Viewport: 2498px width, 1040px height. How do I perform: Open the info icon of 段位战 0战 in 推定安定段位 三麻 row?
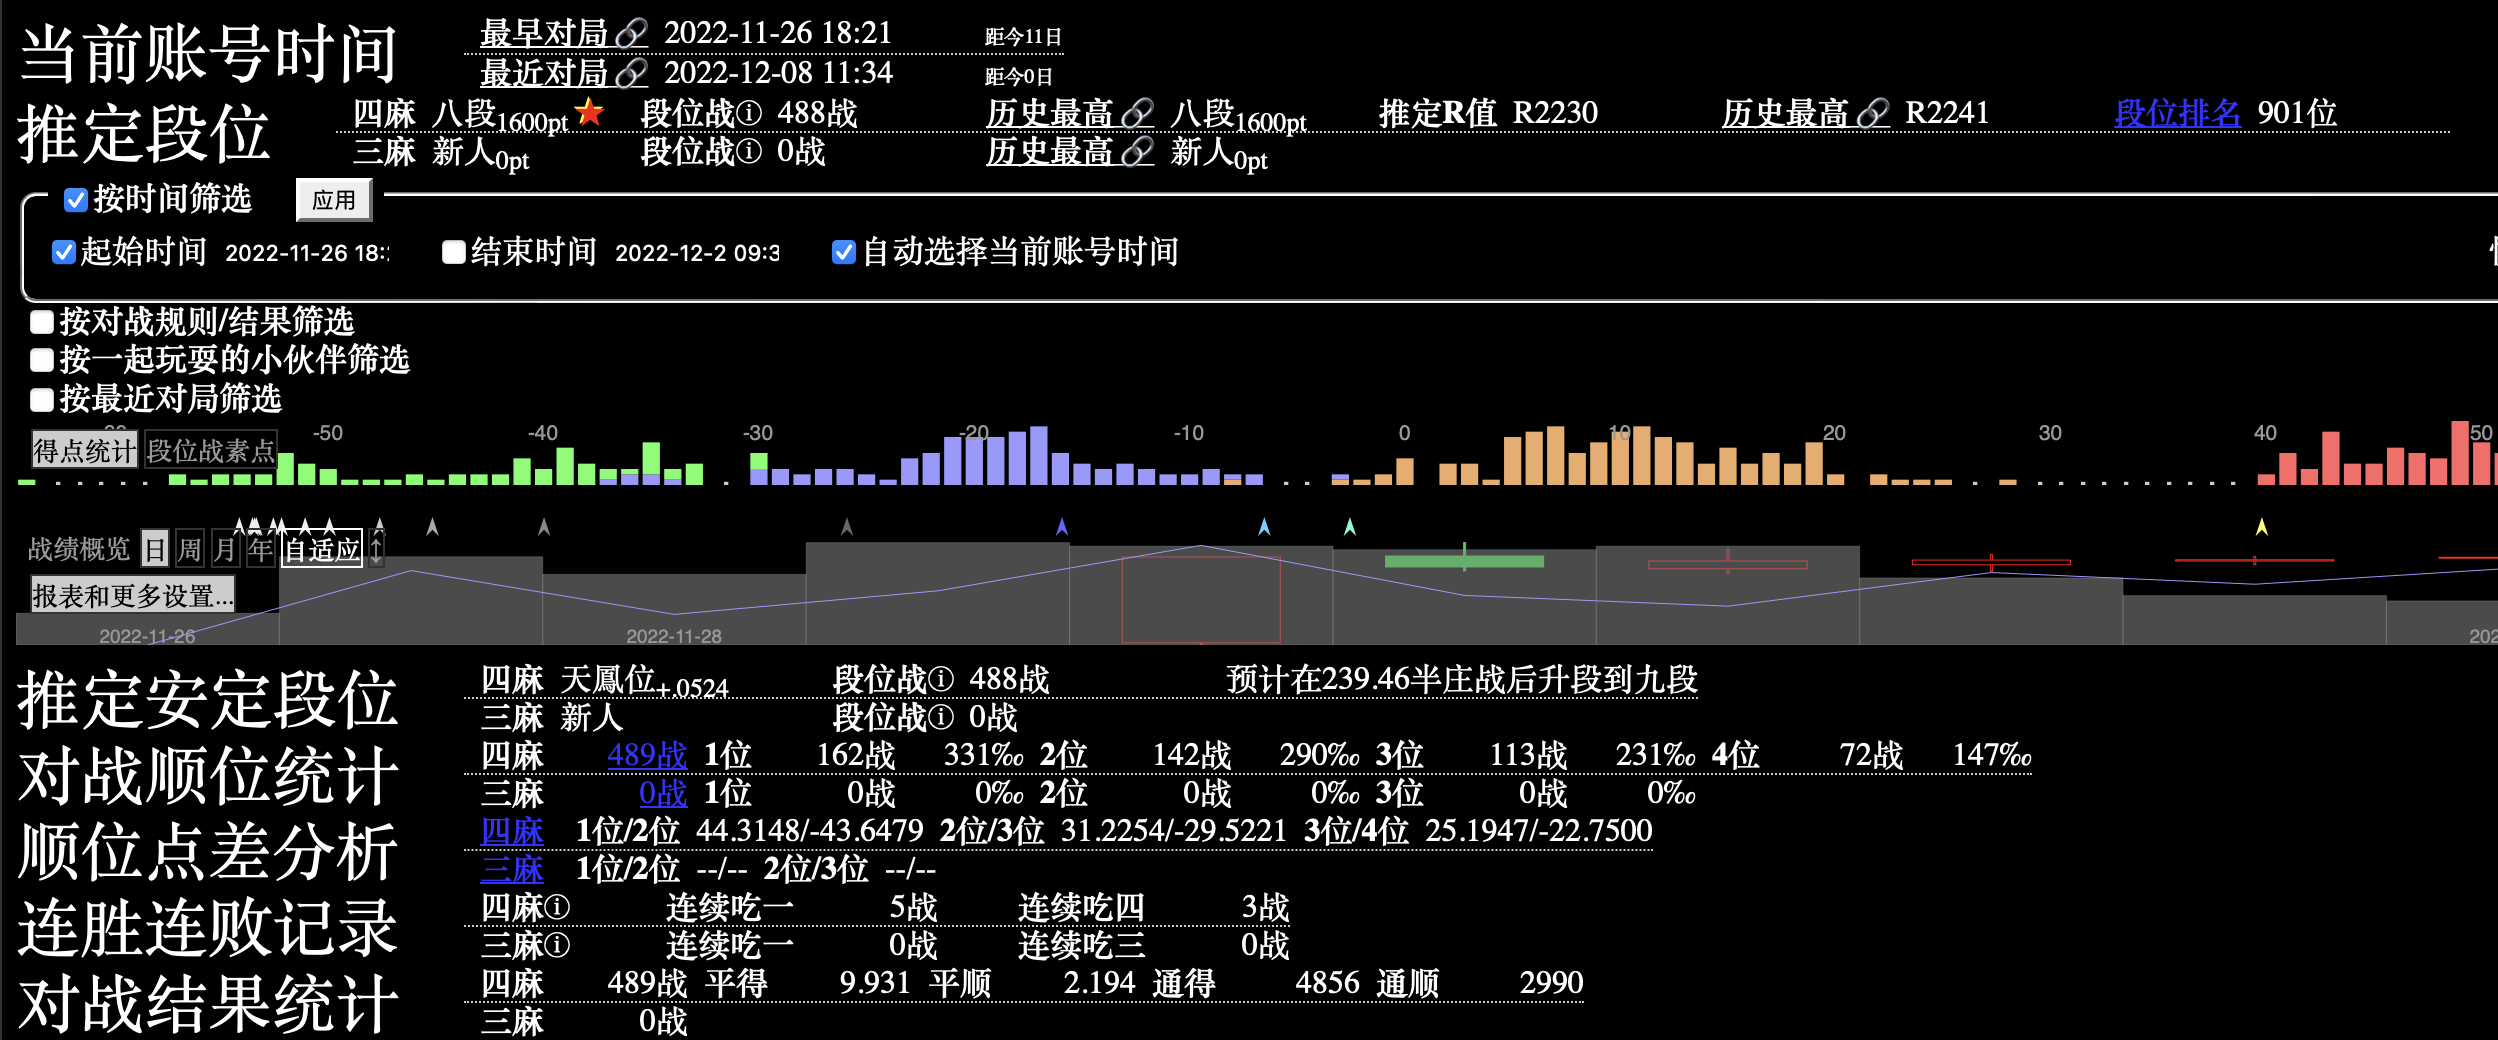(940, 718)
